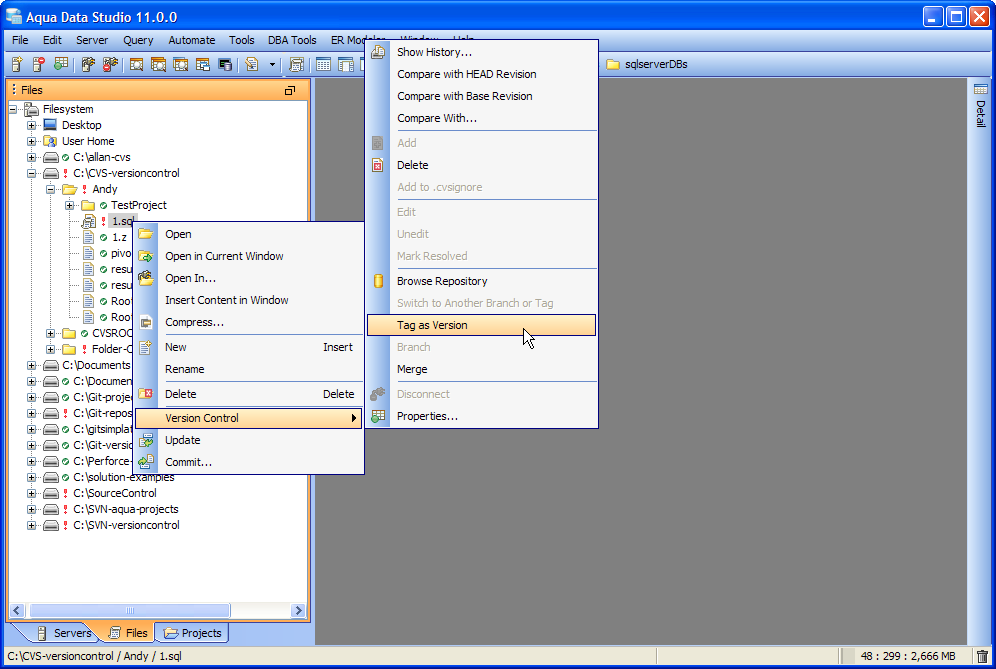Click the plain table grid toolbar icon
This screenshot has width=996, height=669.
pos(323,64)
